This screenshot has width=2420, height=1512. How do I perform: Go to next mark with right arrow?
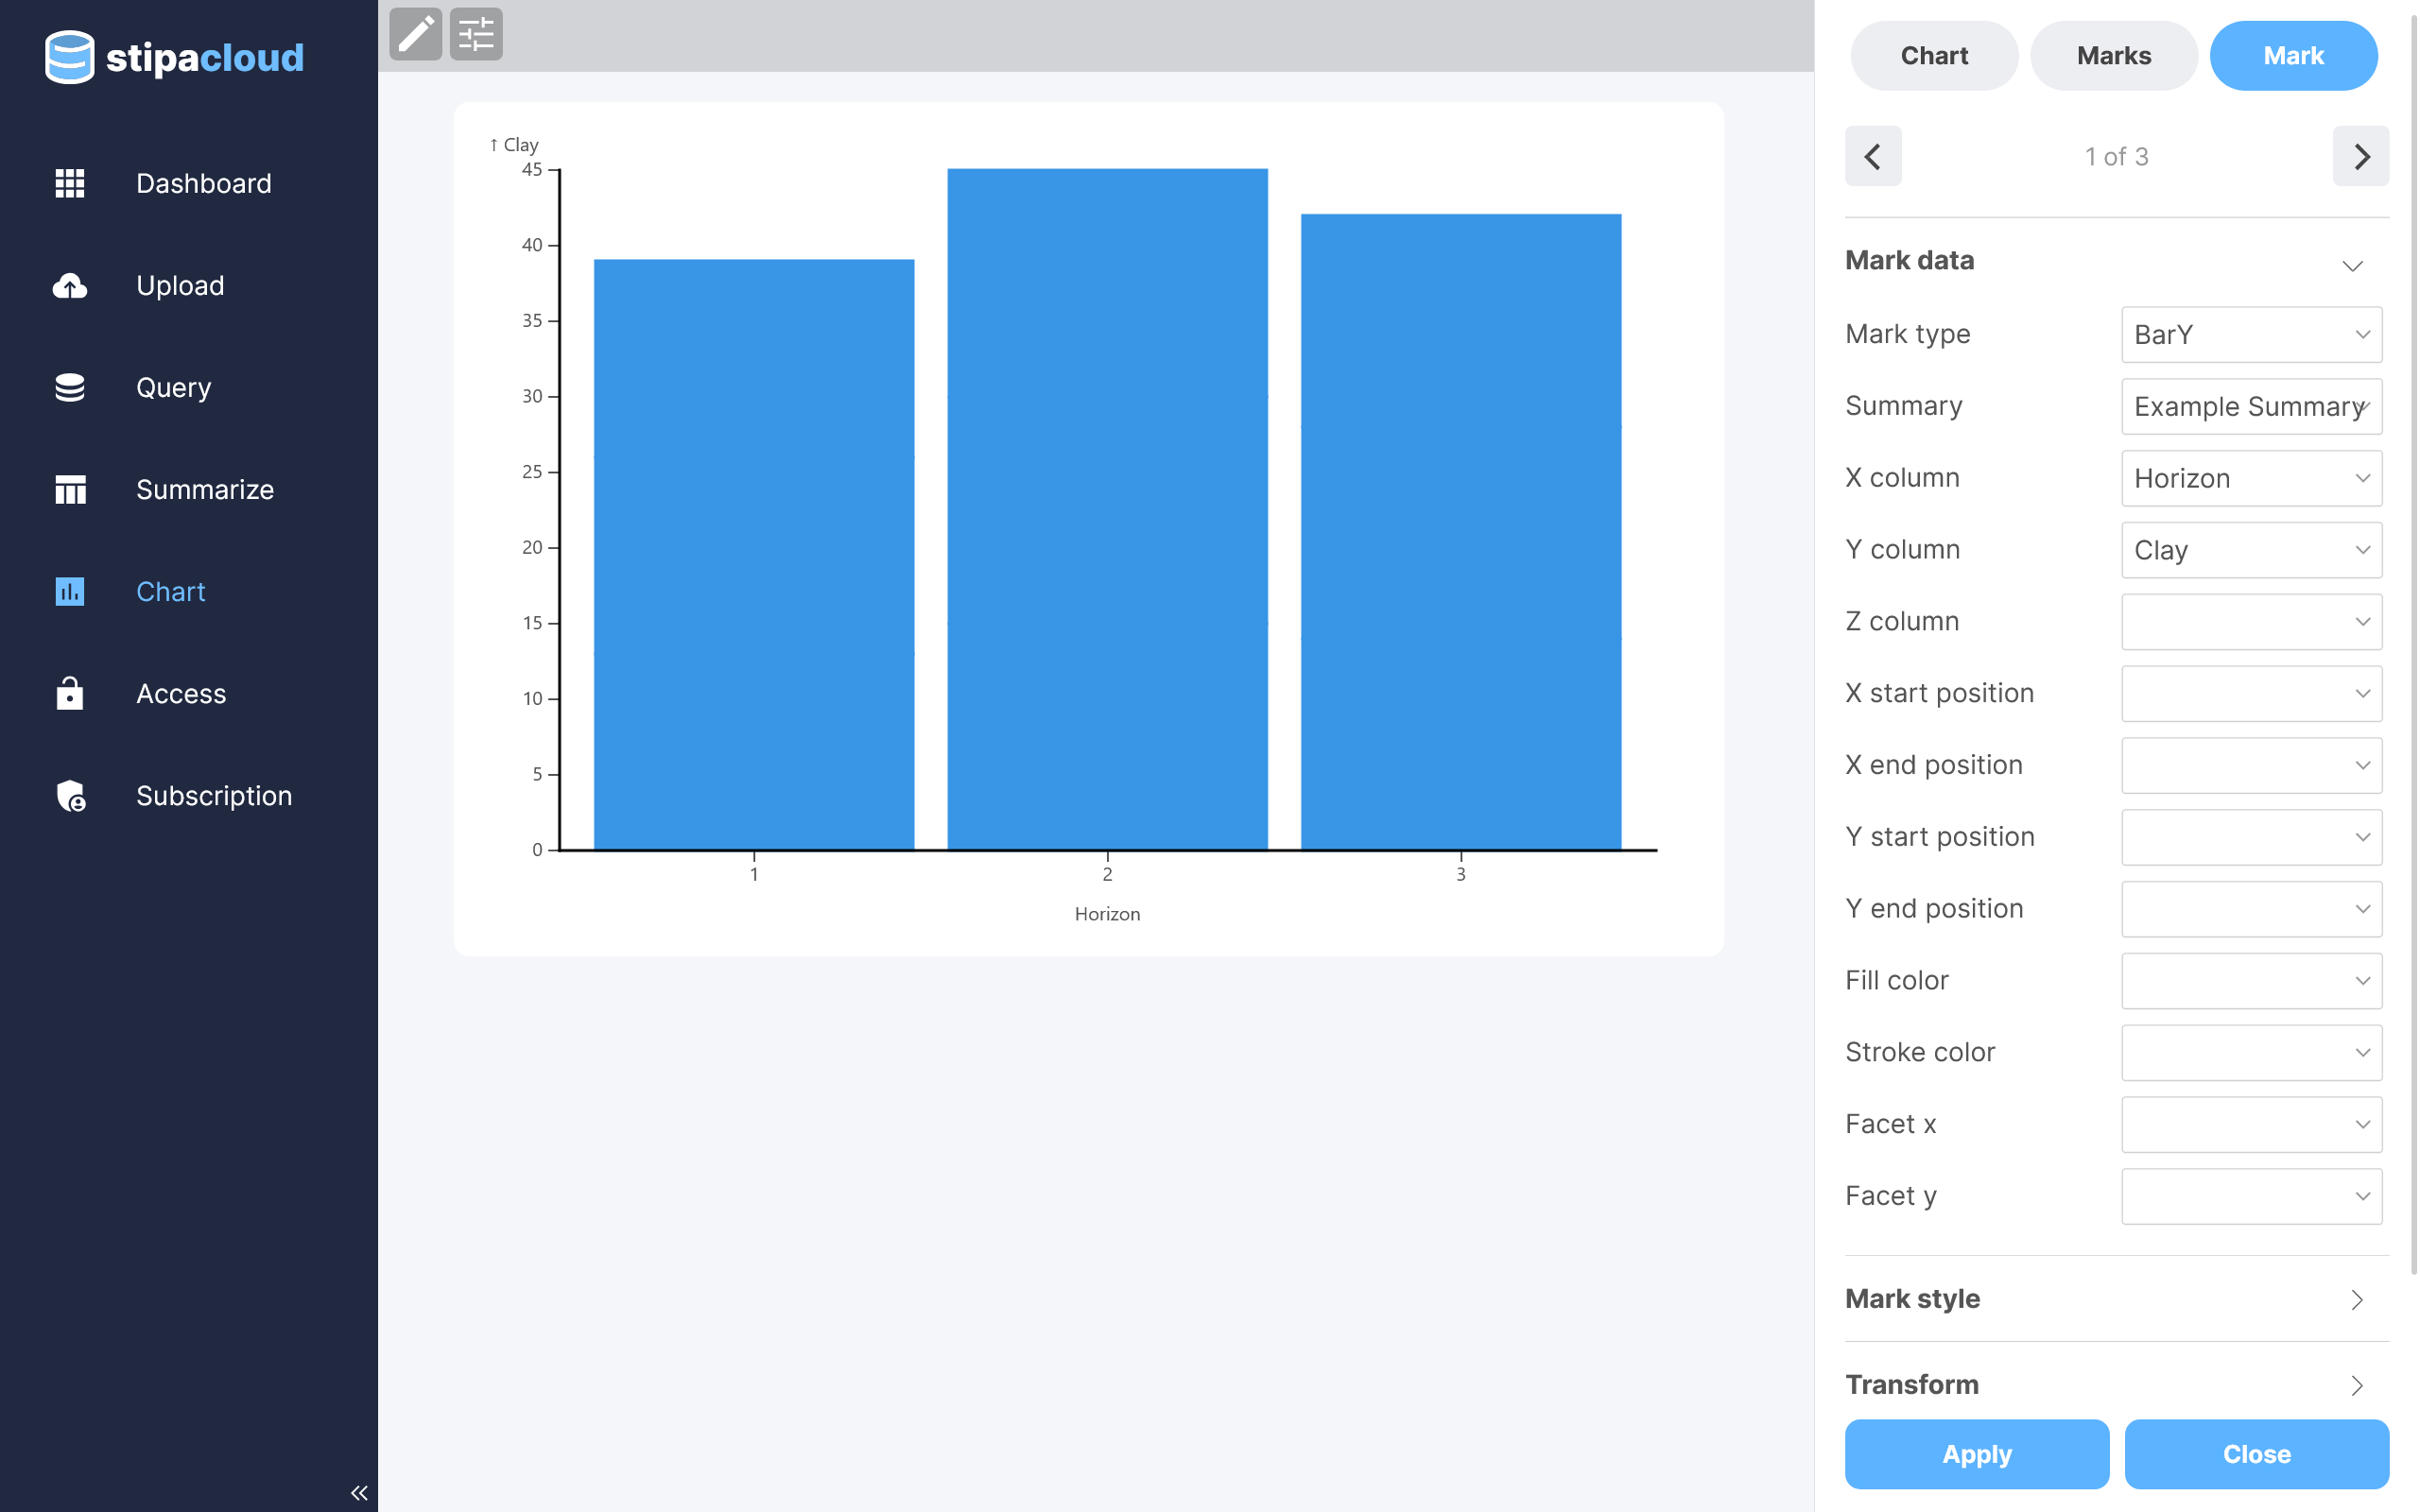click(2360, 156)
